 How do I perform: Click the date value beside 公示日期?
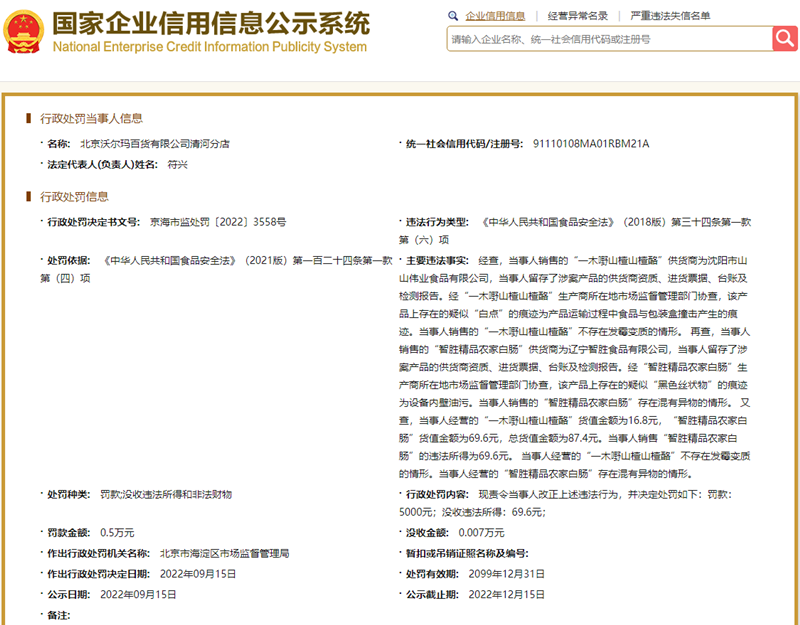pyautogui.click(x=138, y=594)
